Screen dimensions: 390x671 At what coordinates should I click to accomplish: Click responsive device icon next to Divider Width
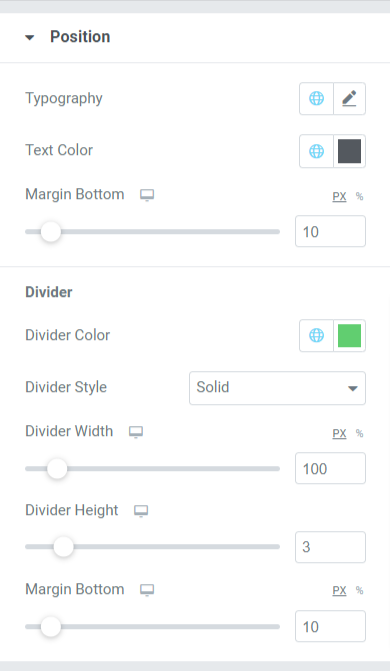pos(136,432)
